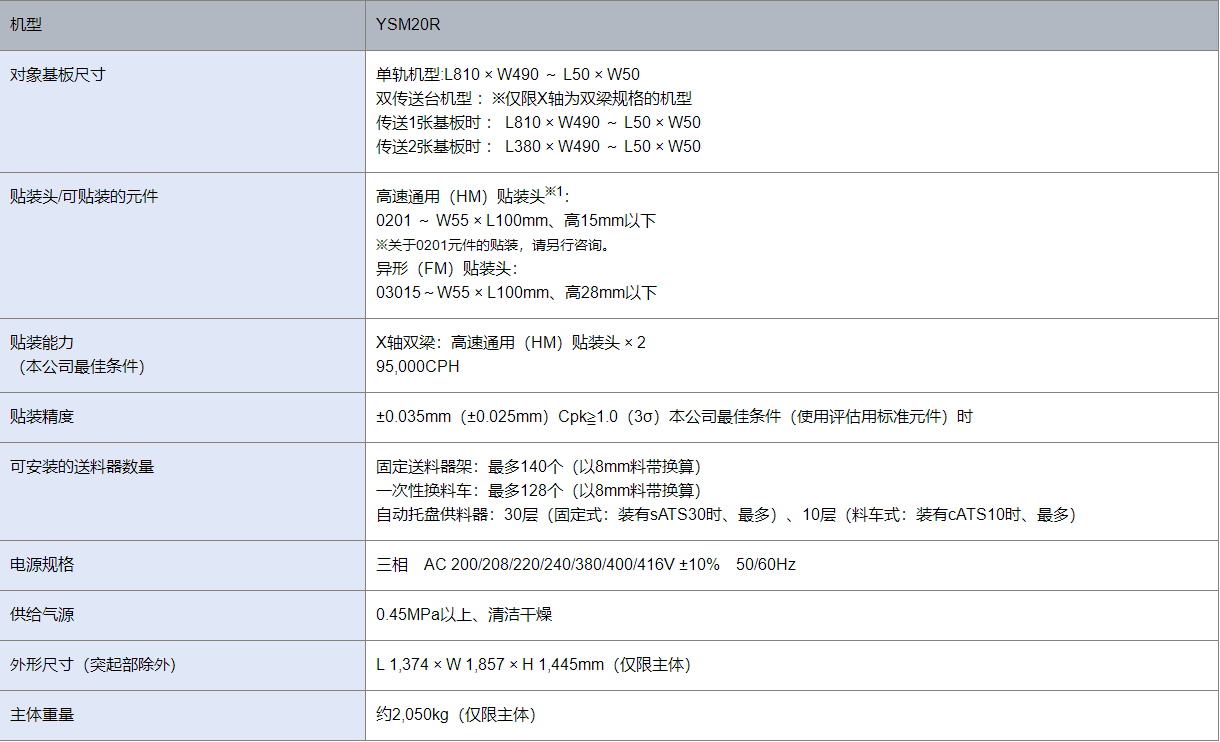The height and width of the screenshot is (742, 1220).
Task: Select the YSM20R model name text
Action: (408, 25)
